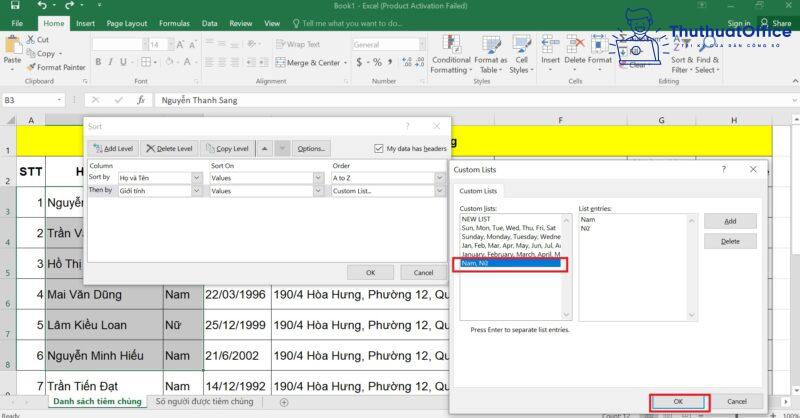Viewport: 800px width, 418px height.
Task: Click the Copy icon in Clipboard group
Action: tap(31, 53)
